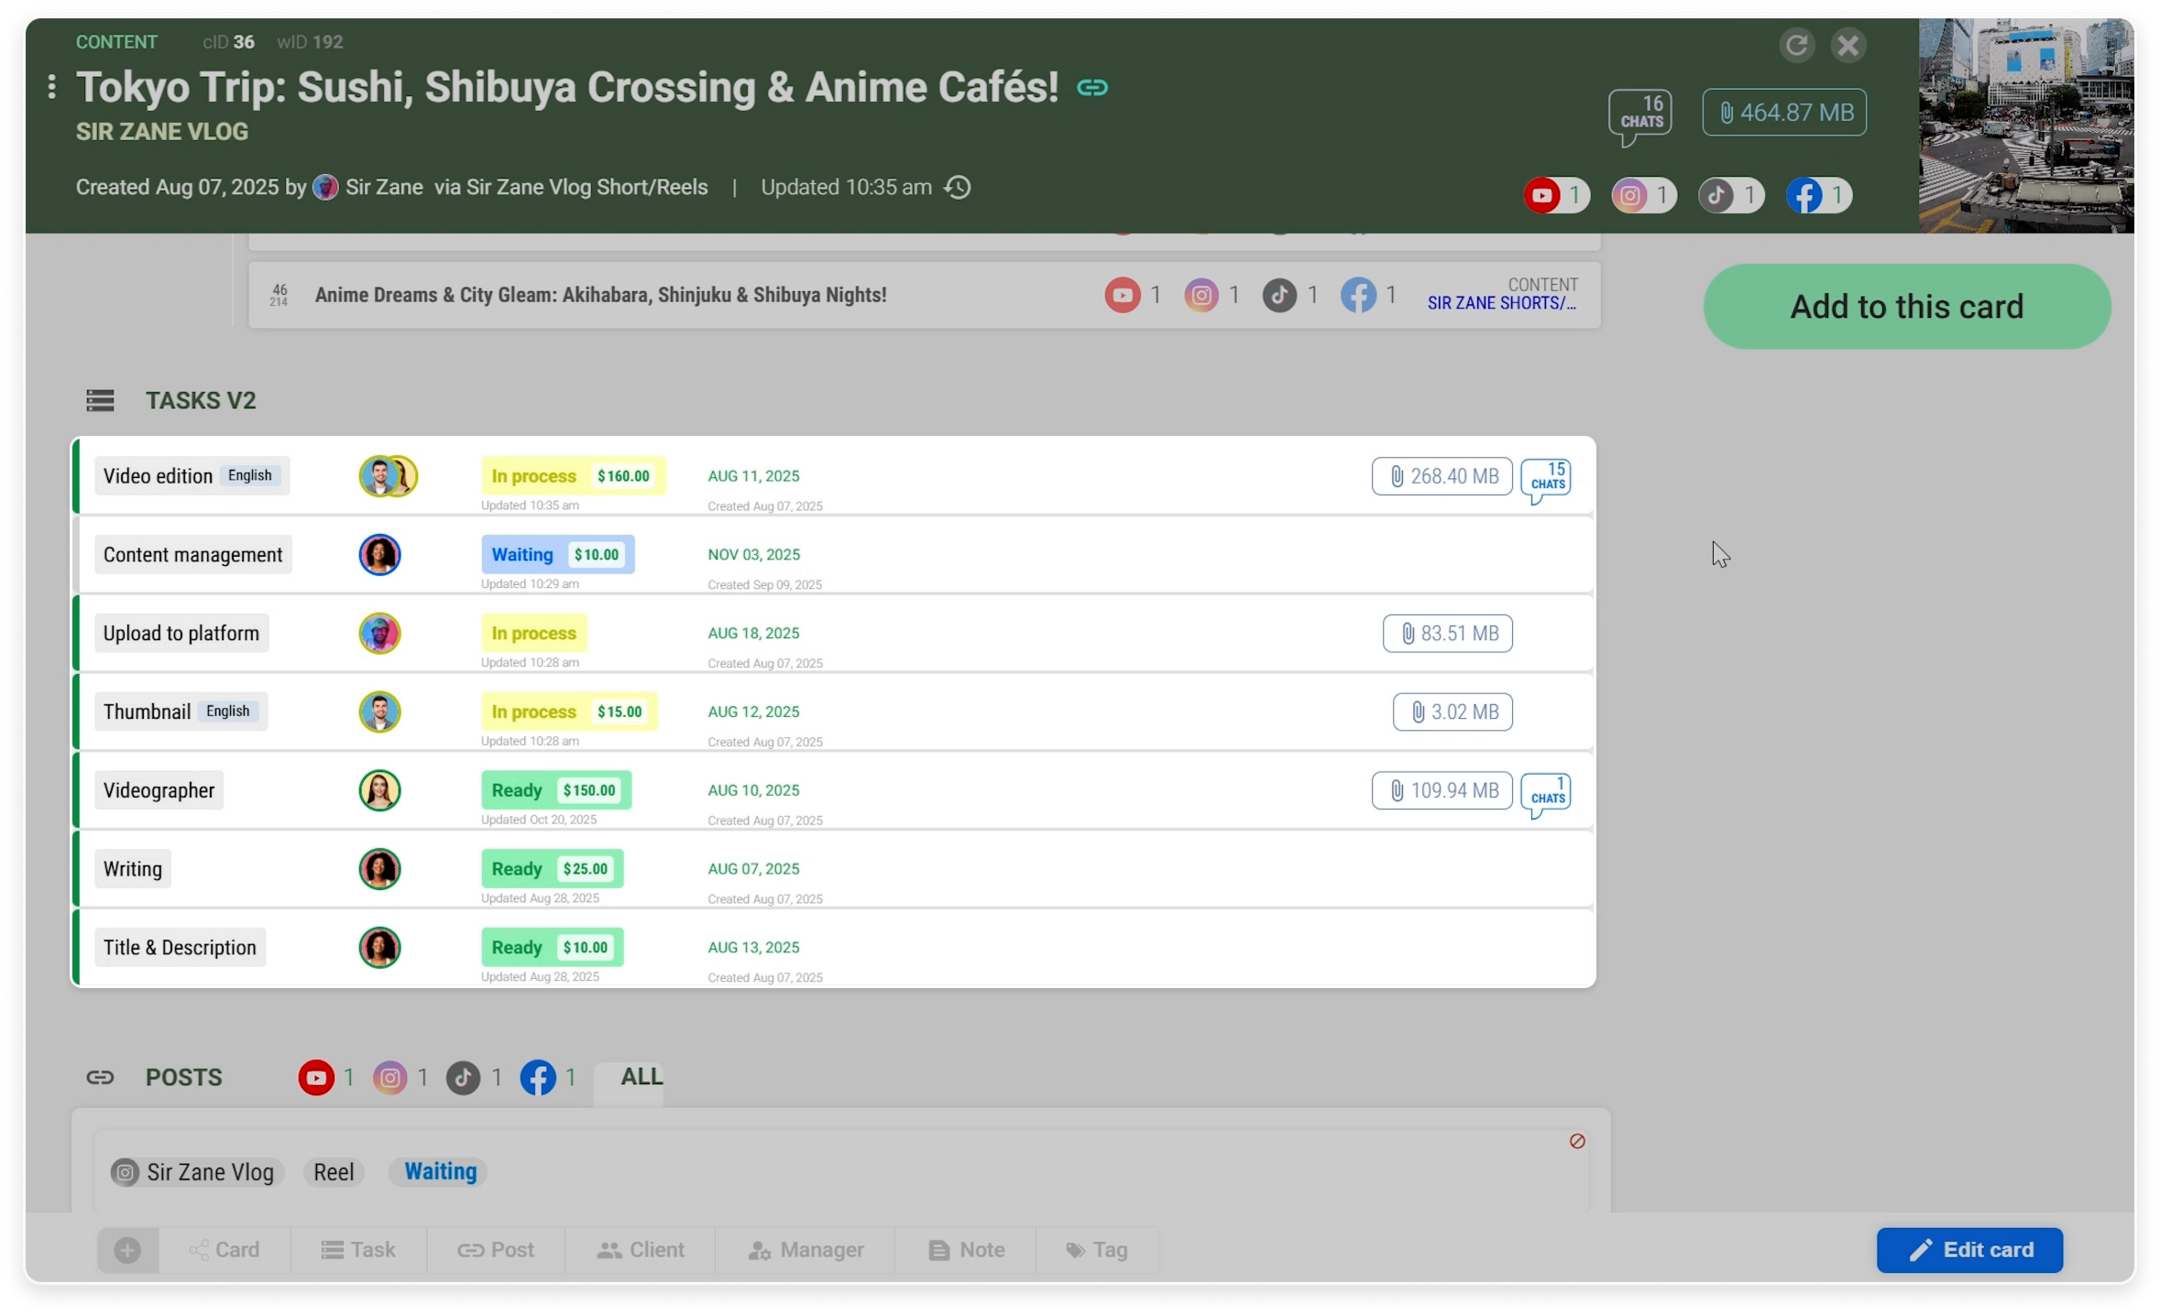Click the refresh icon in card header
The width and height of the screenshot is (2160, 1315).
1796,46
